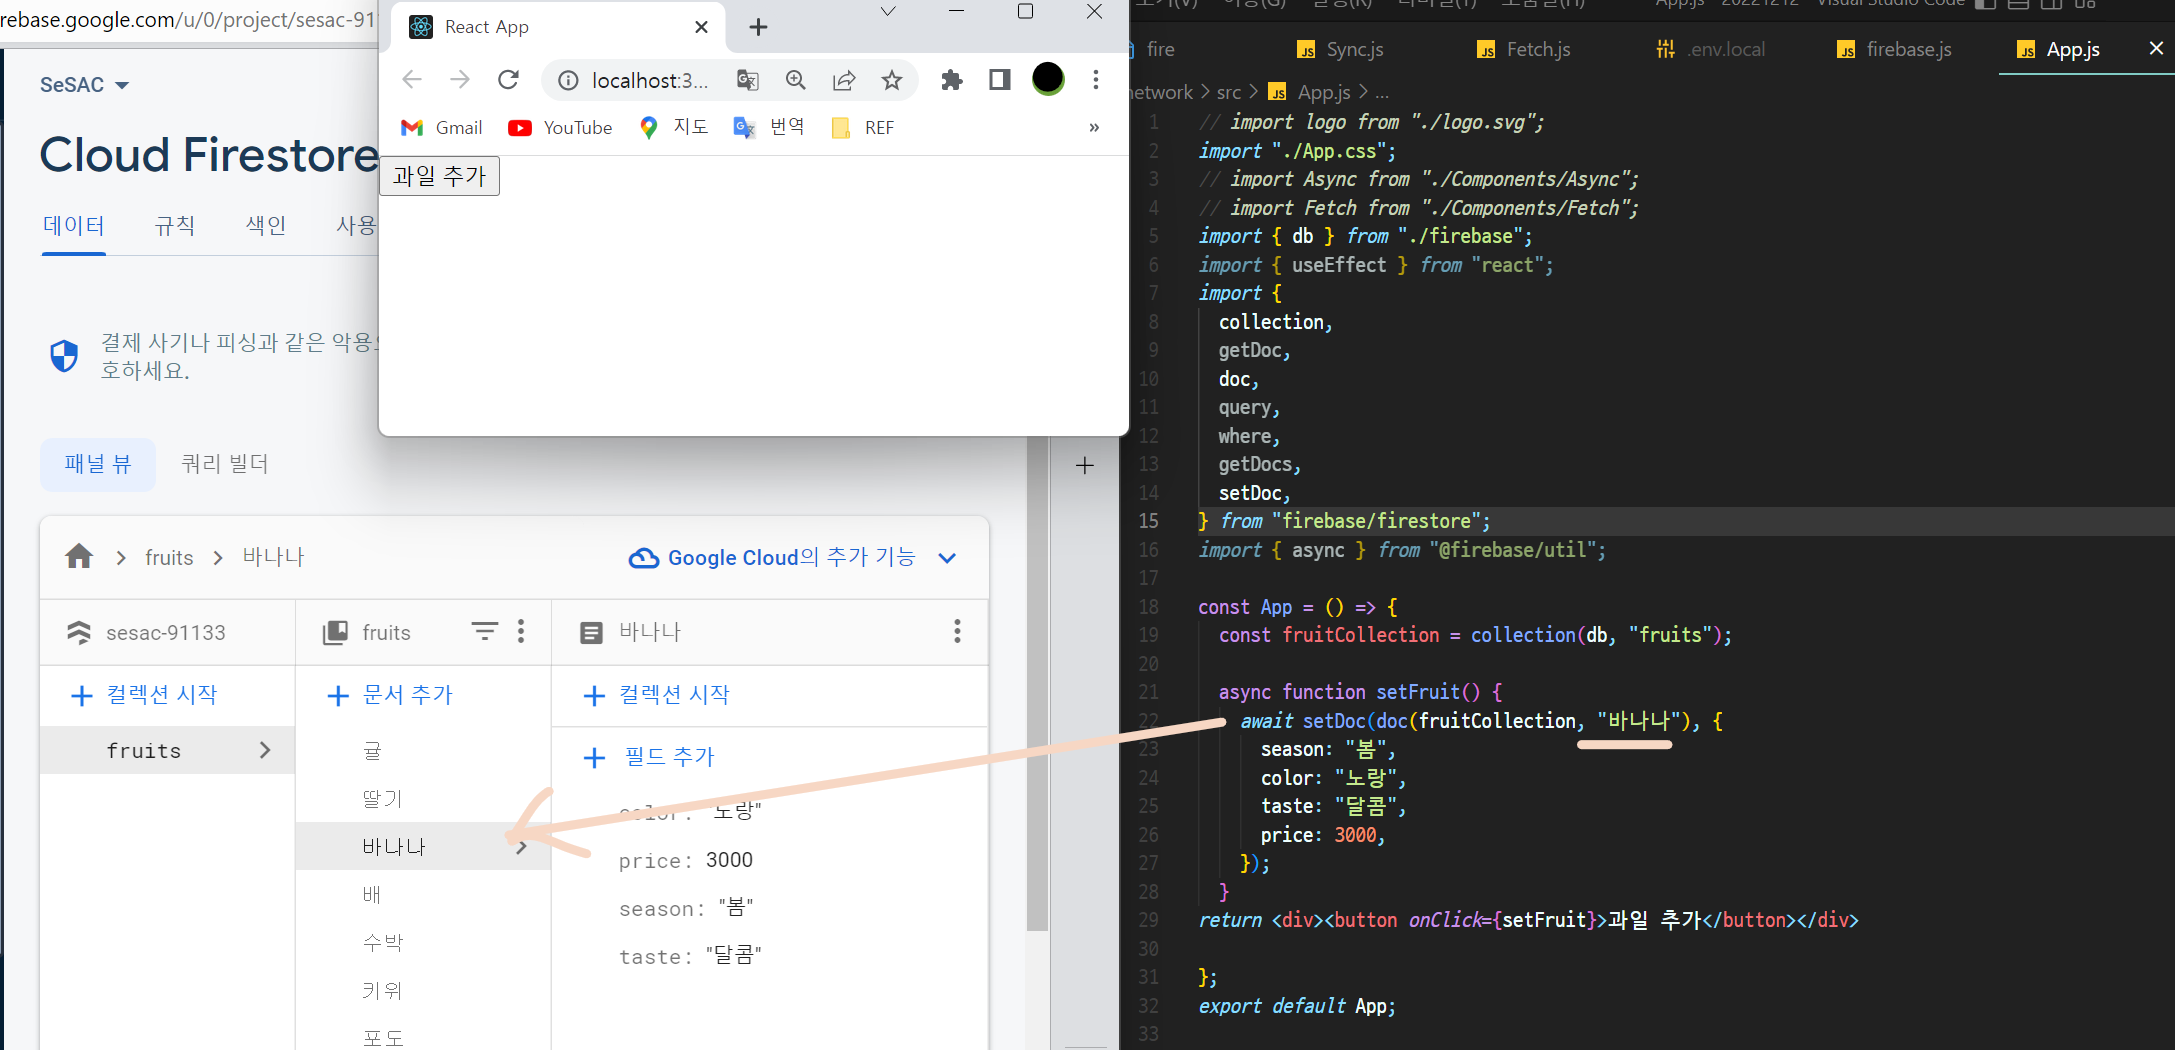Open the SeSAC project dropdown
This screenshot has height=1050, width=2175.
[85, 85]
